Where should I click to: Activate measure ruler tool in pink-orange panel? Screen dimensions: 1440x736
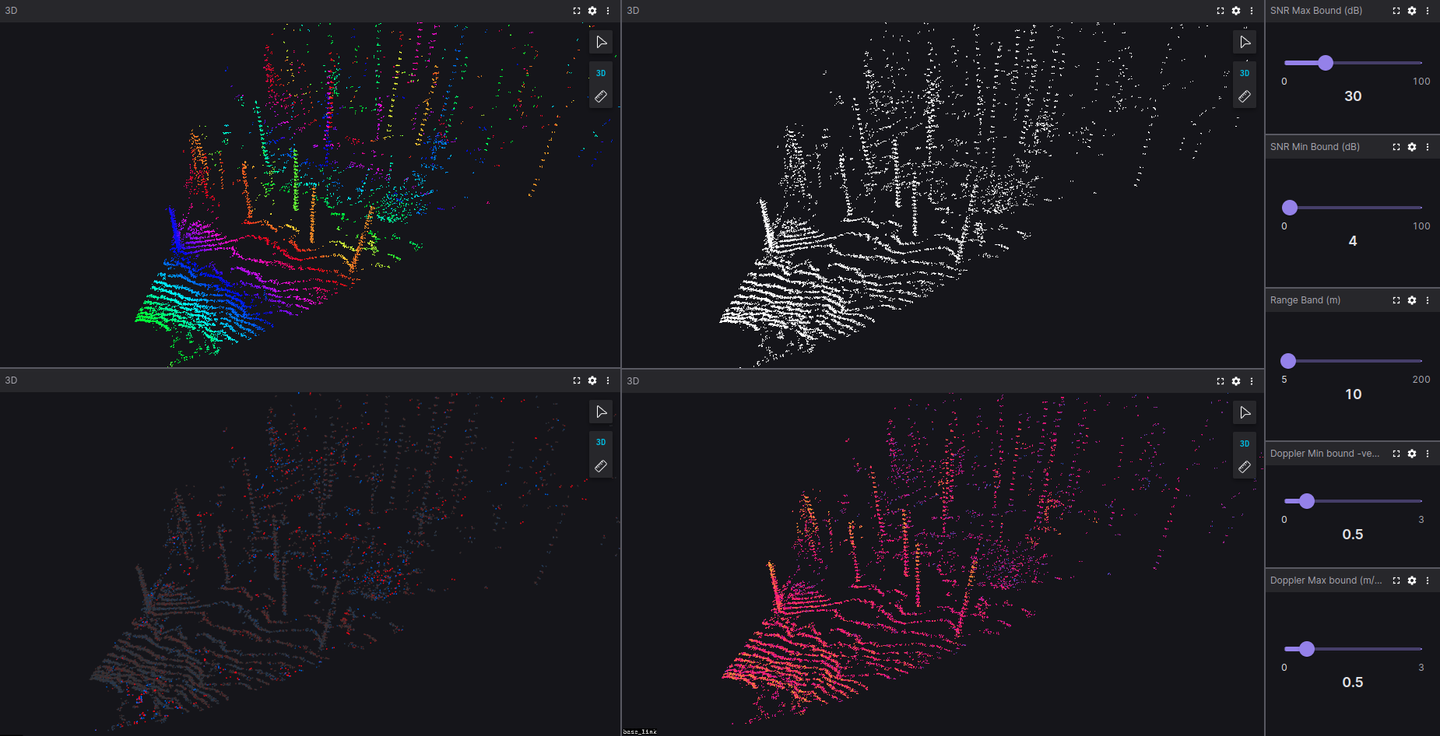click(x=1244, y=467)
